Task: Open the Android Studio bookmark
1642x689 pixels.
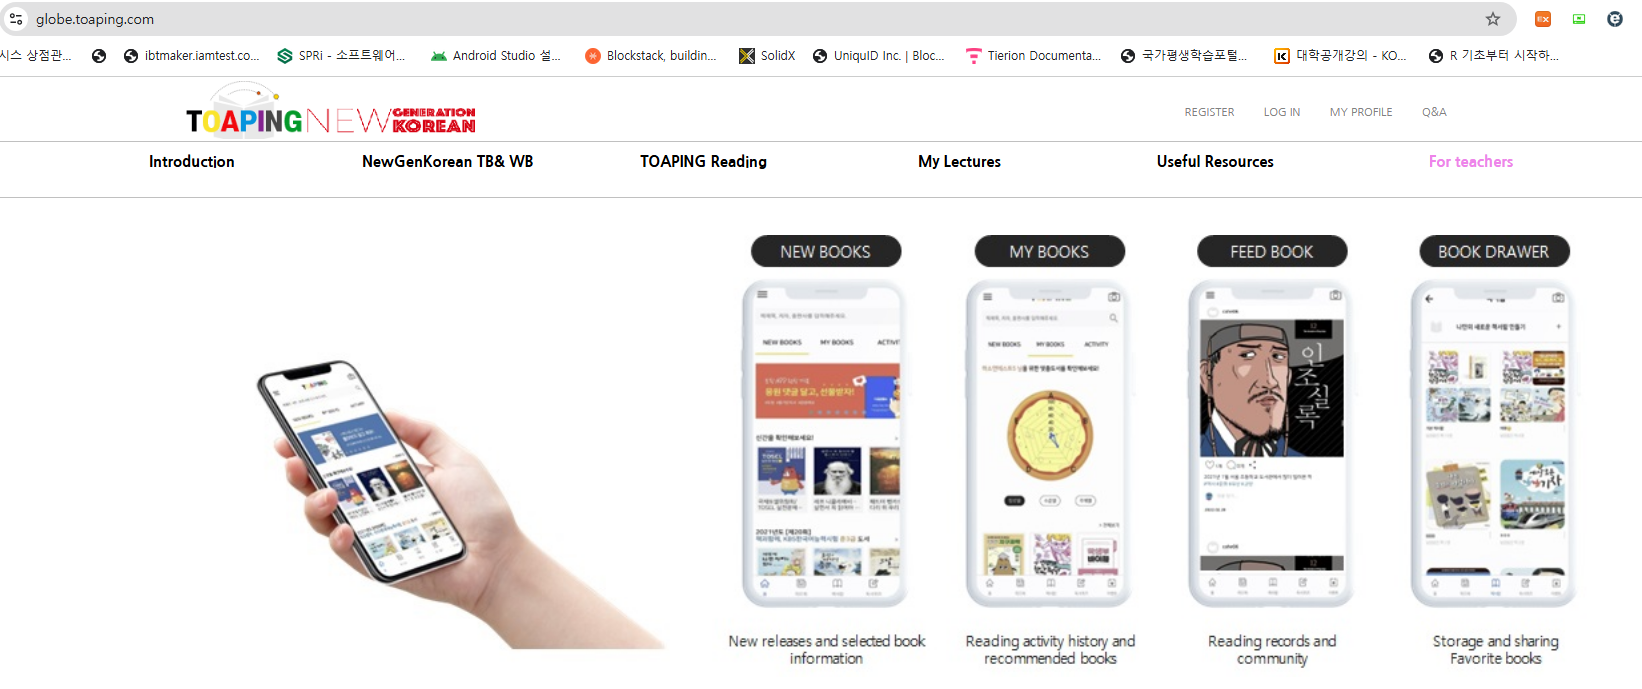Action: (495, 56)
